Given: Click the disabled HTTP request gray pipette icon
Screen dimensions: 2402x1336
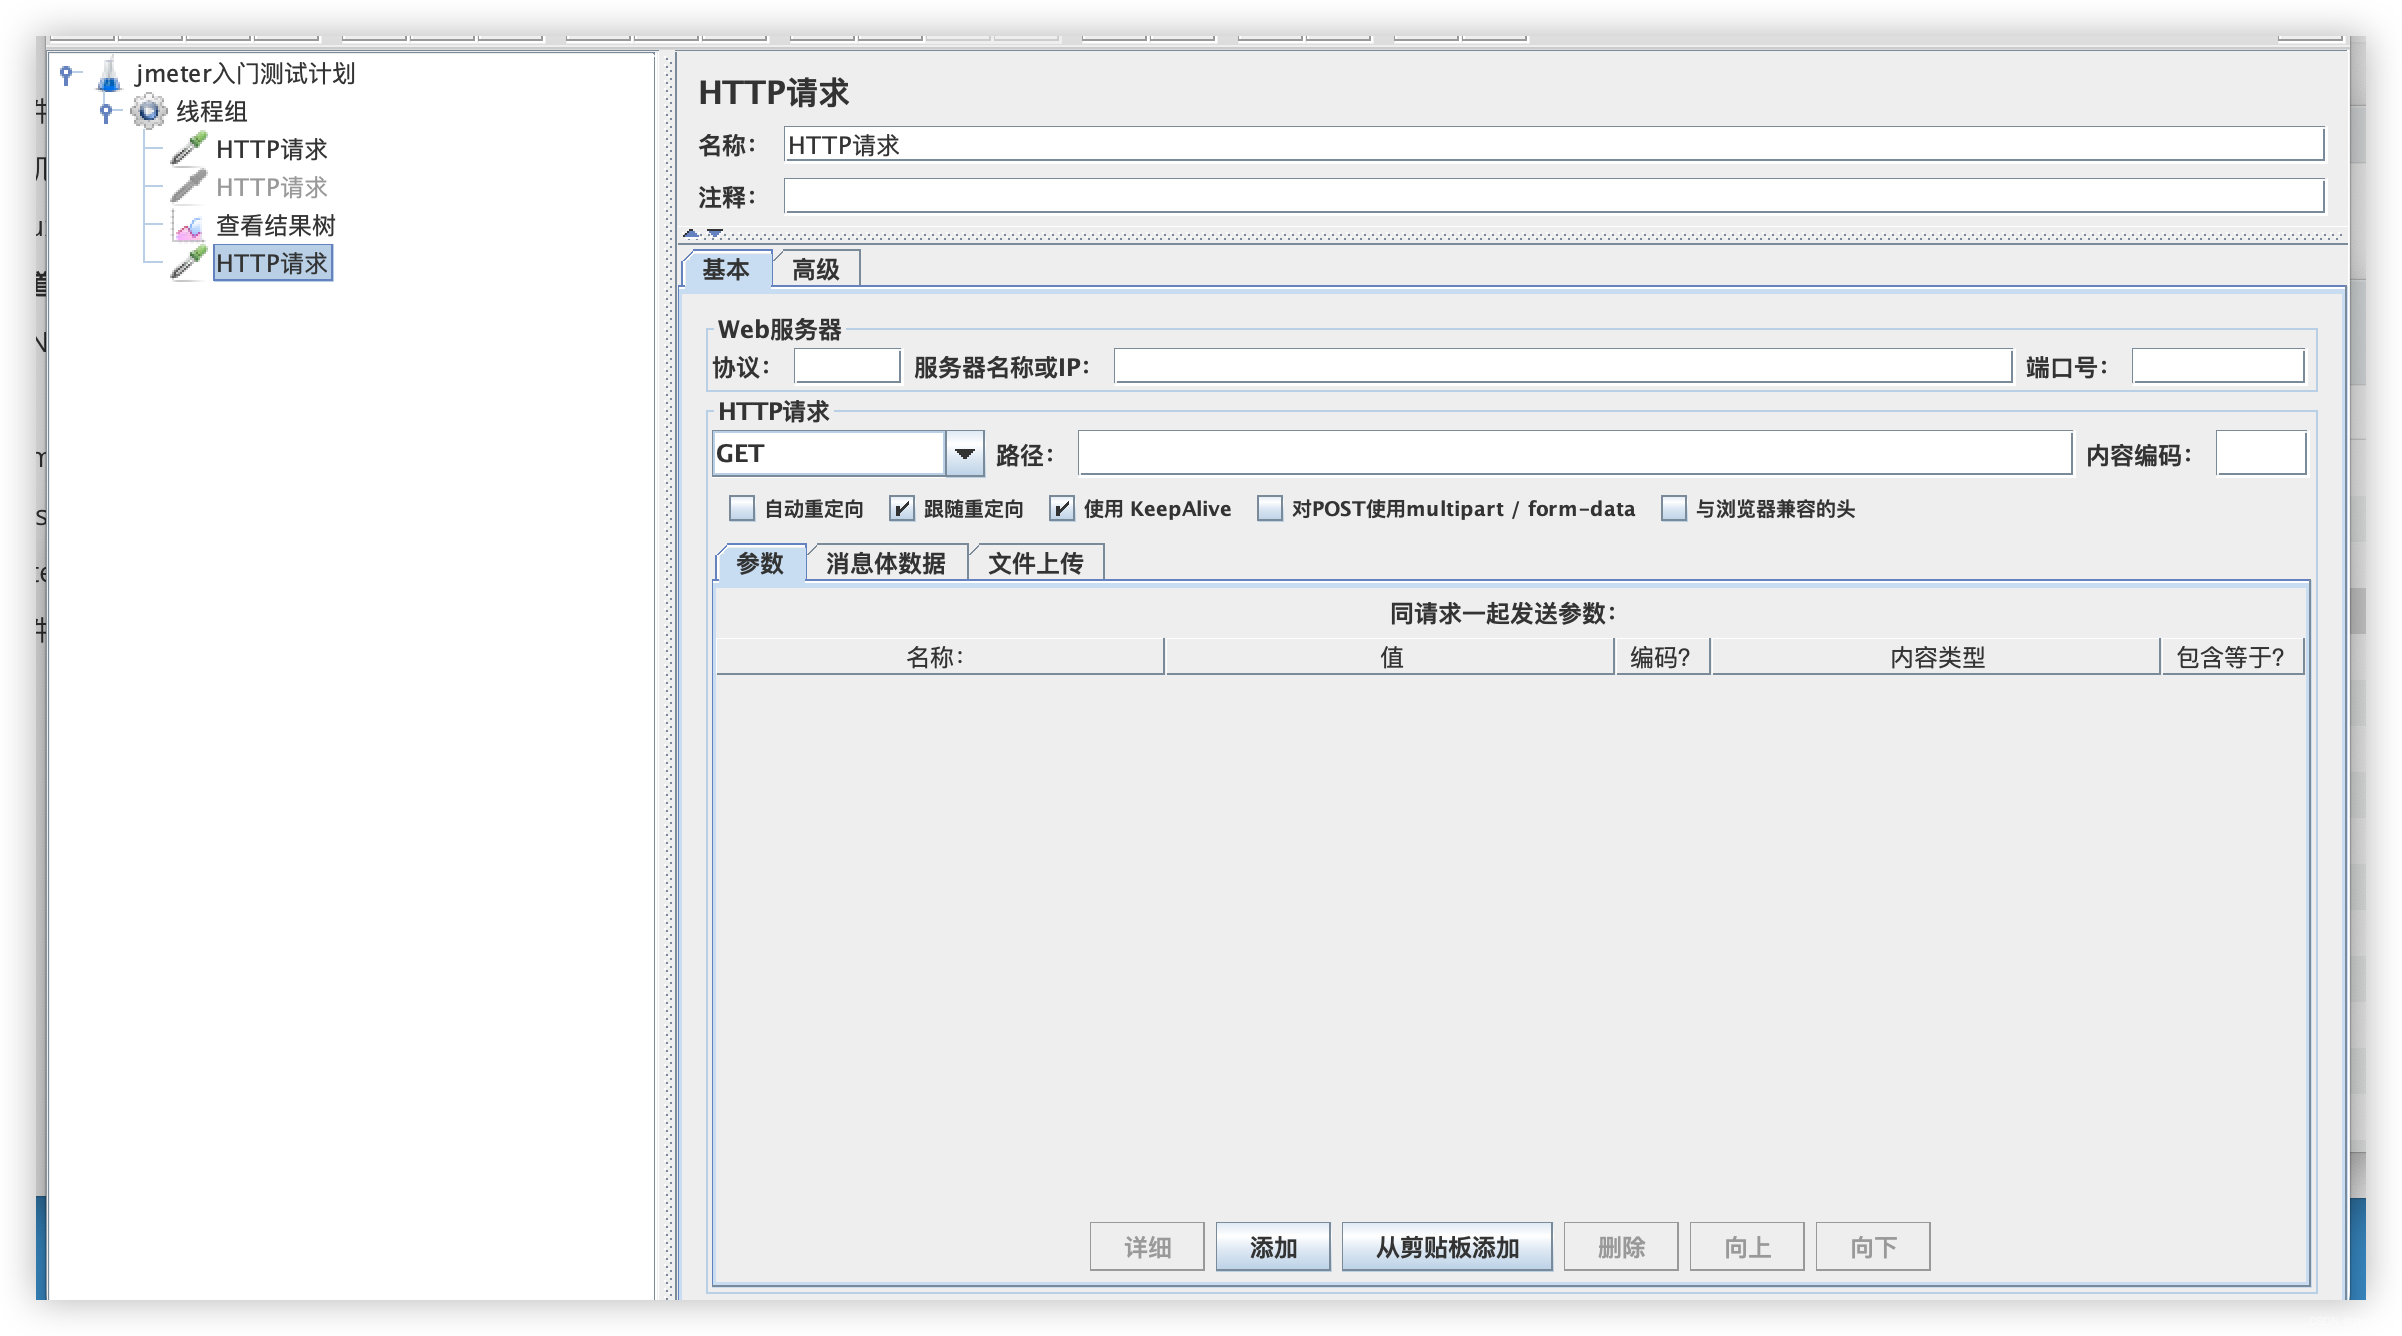Looking at the screenshot, I should coord(188,186).
